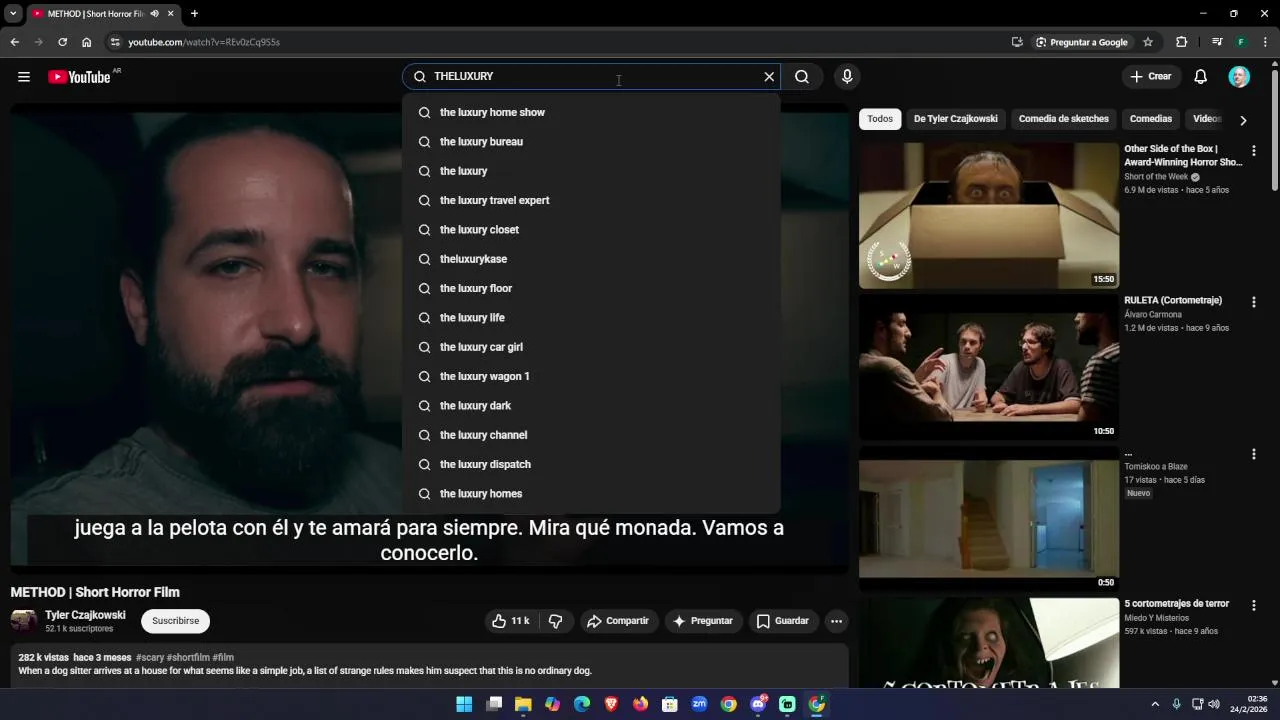Screen dimensions: 1280x720
Task: Open options for RULETA video
Action: pyautogui.click(x=1254, y=302)
